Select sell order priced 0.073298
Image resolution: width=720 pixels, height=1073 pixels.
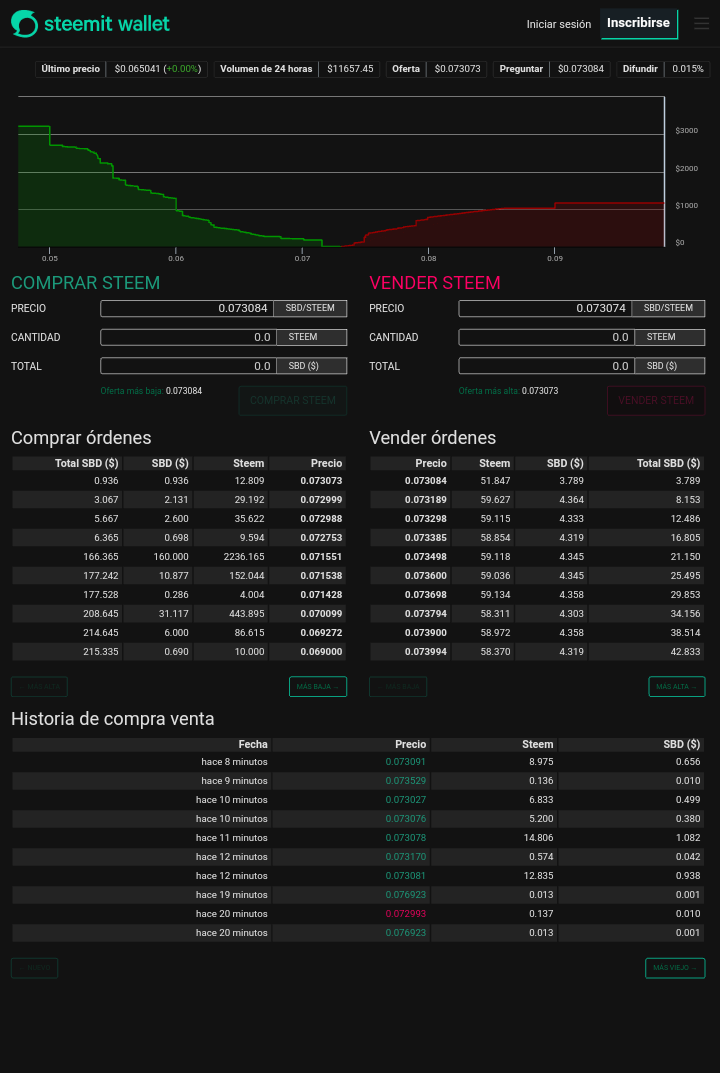(537, 519)
